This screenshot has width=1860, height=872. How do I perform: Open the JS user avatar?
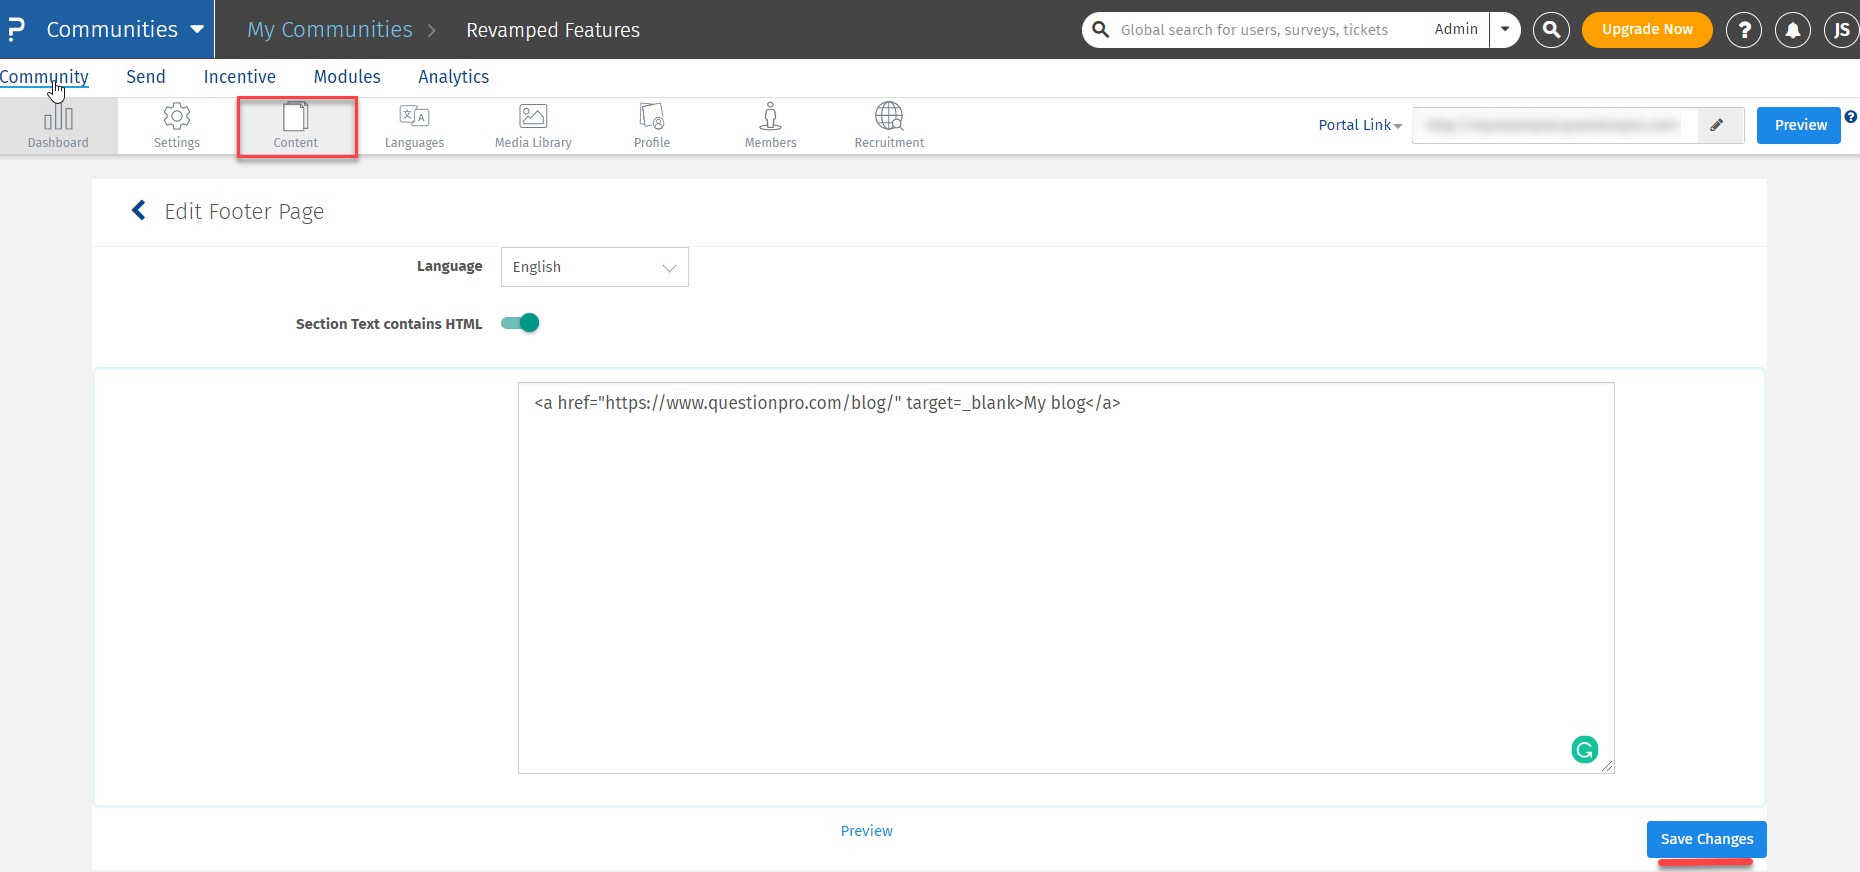(1842, 30)
